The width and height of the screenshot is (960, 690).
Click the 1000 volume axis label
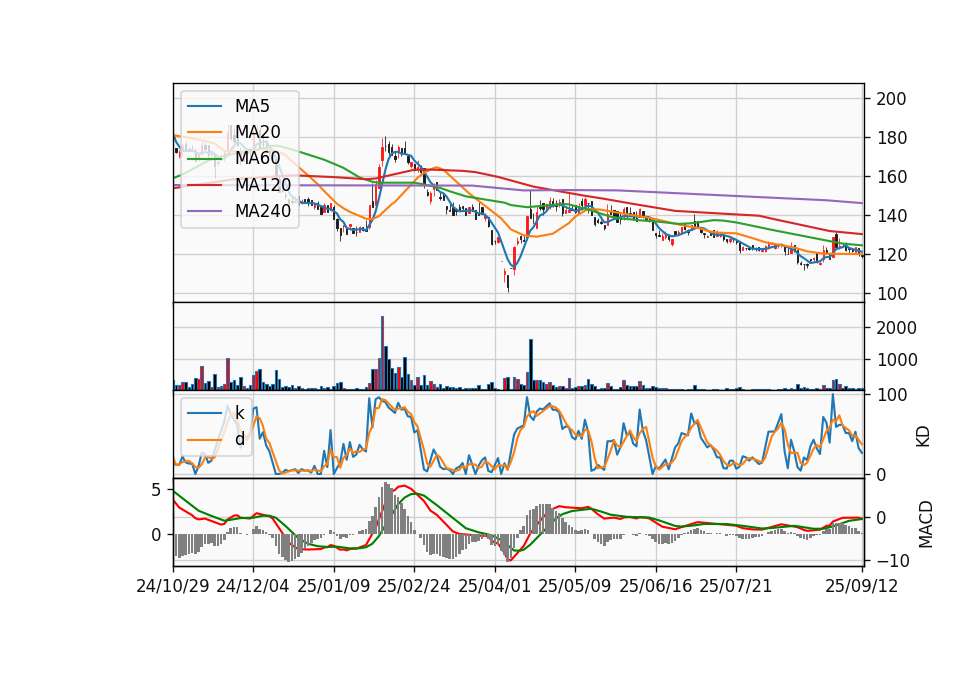pos(896,360)
